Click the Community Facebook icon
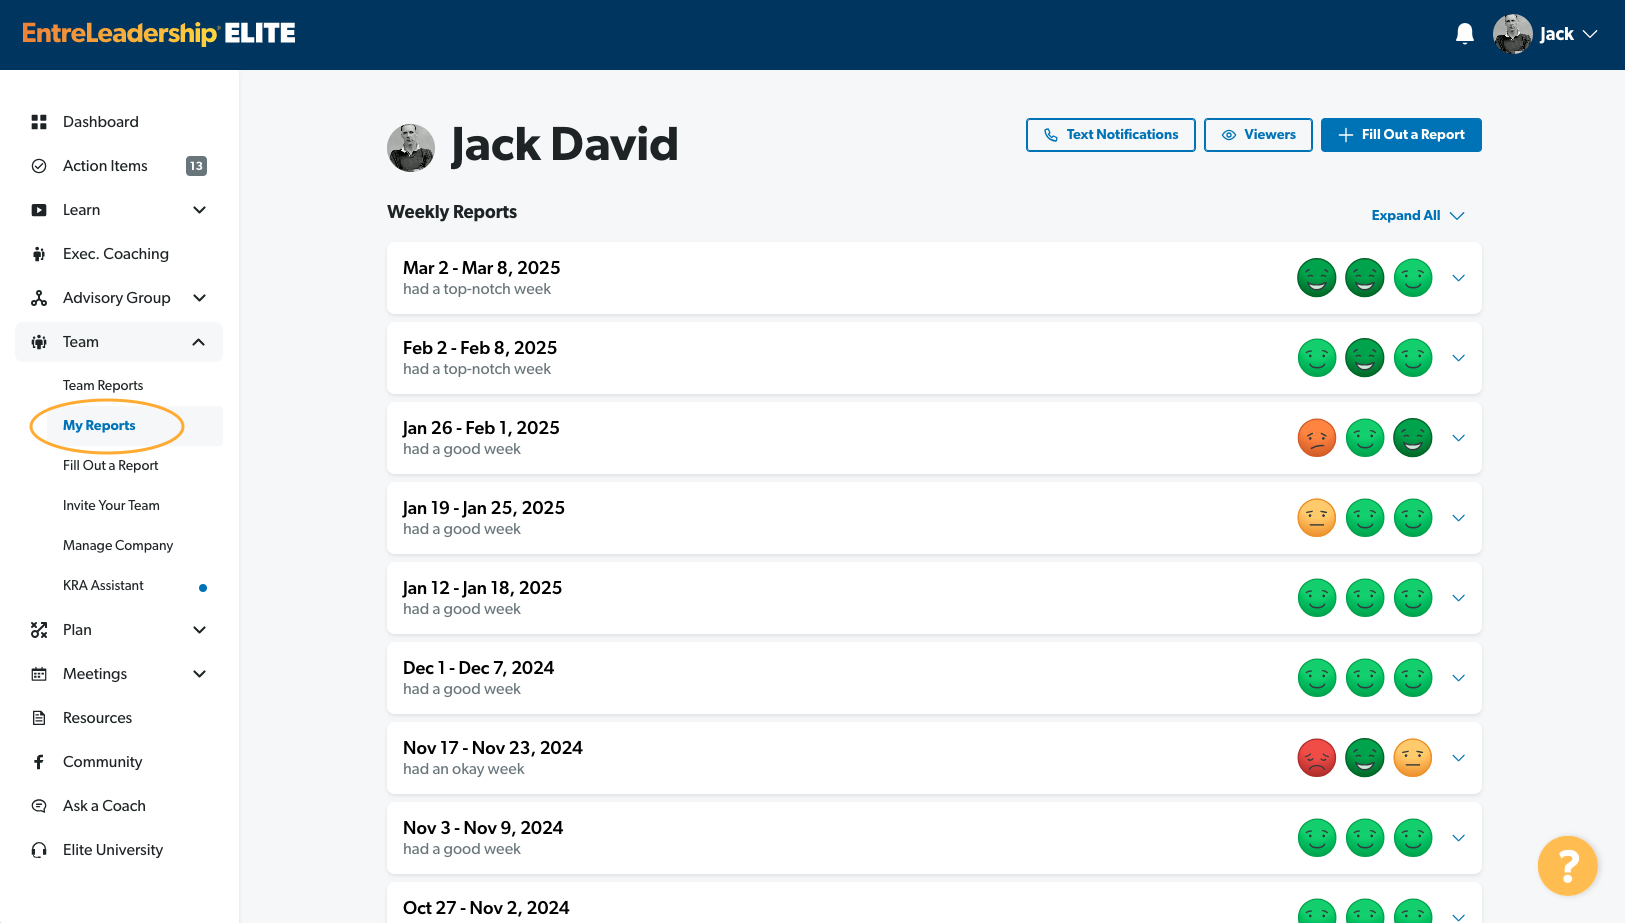Screen dimensions: 1625x923 [39, 762]
